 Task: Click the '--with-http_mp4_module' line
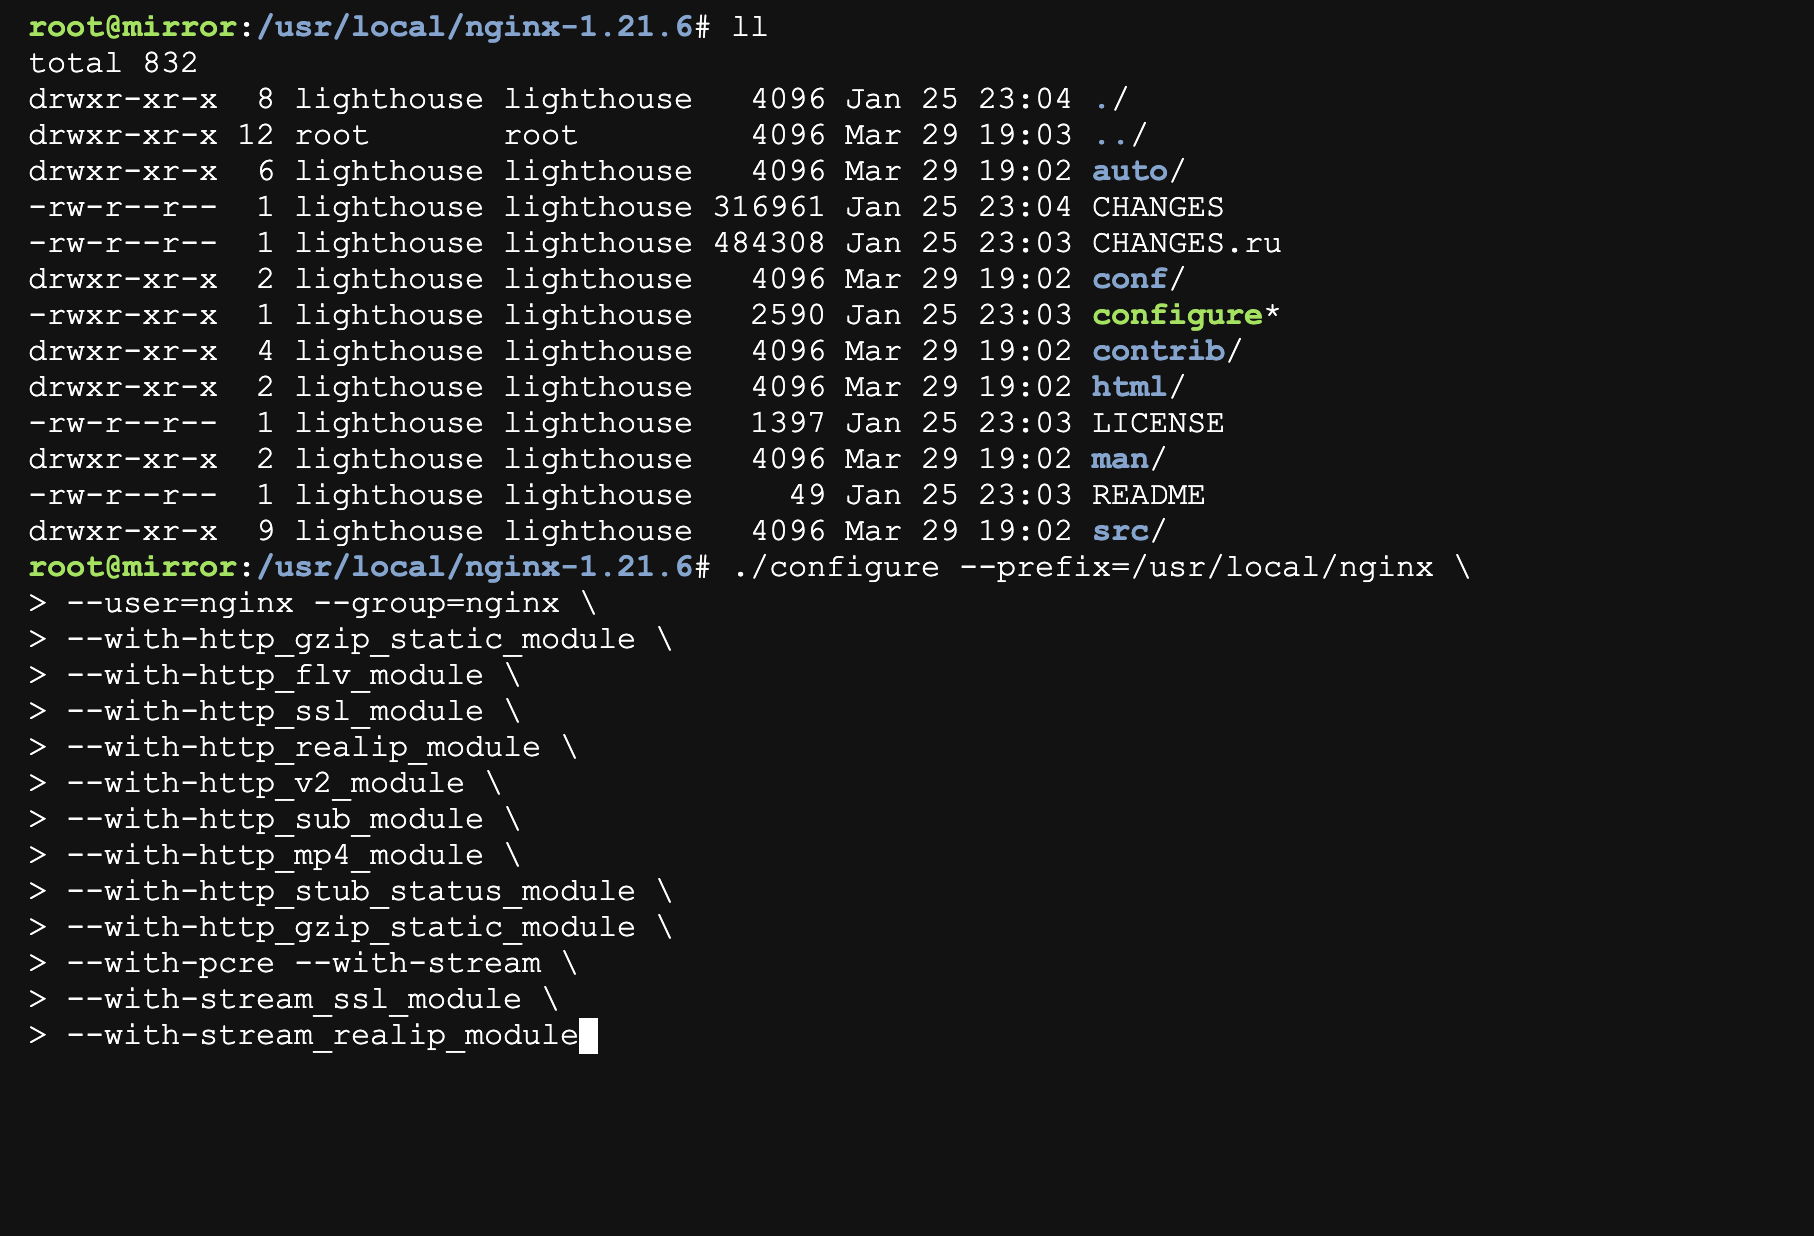point(275,855)
